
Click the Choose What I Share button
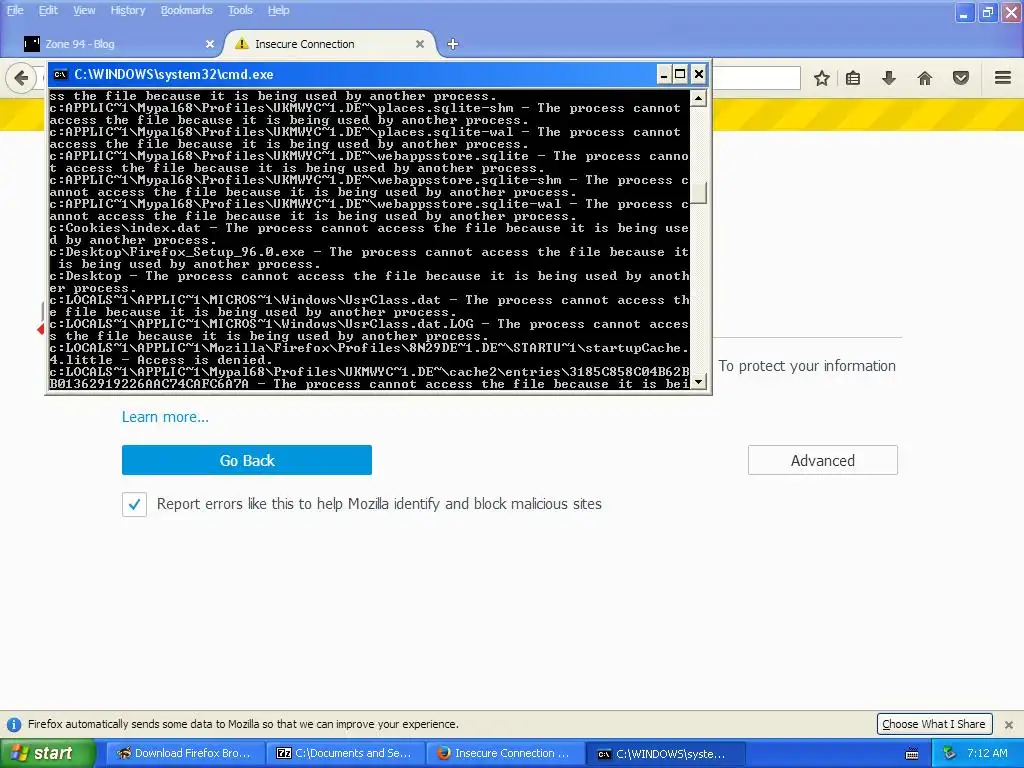pos(934,724)
